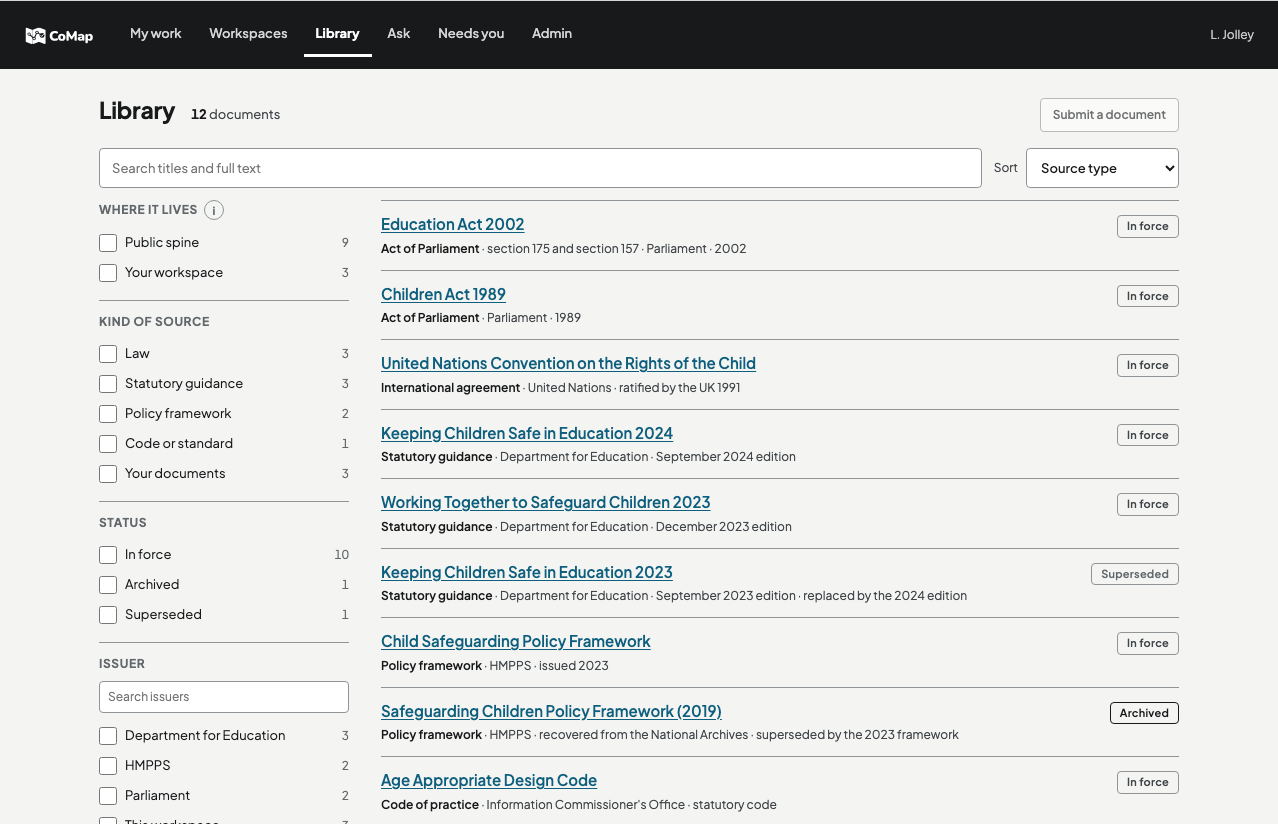1278x824 pixels.
Task: Click the Archived status badge
Action: click(1144, 713)
